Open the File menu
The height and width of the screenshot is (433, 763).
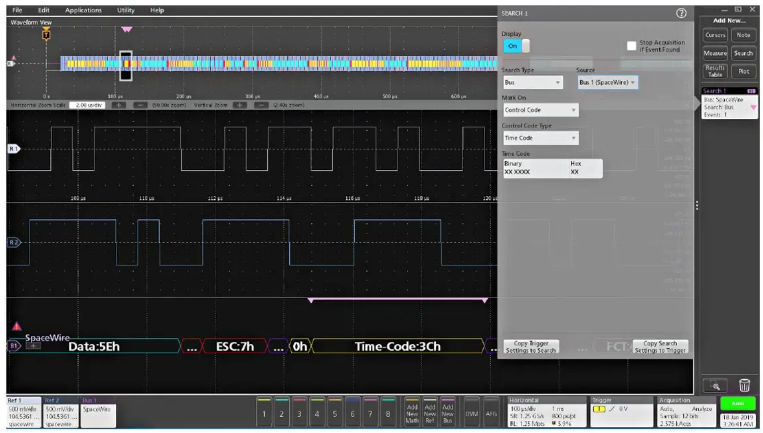click(x=17, y=10)
